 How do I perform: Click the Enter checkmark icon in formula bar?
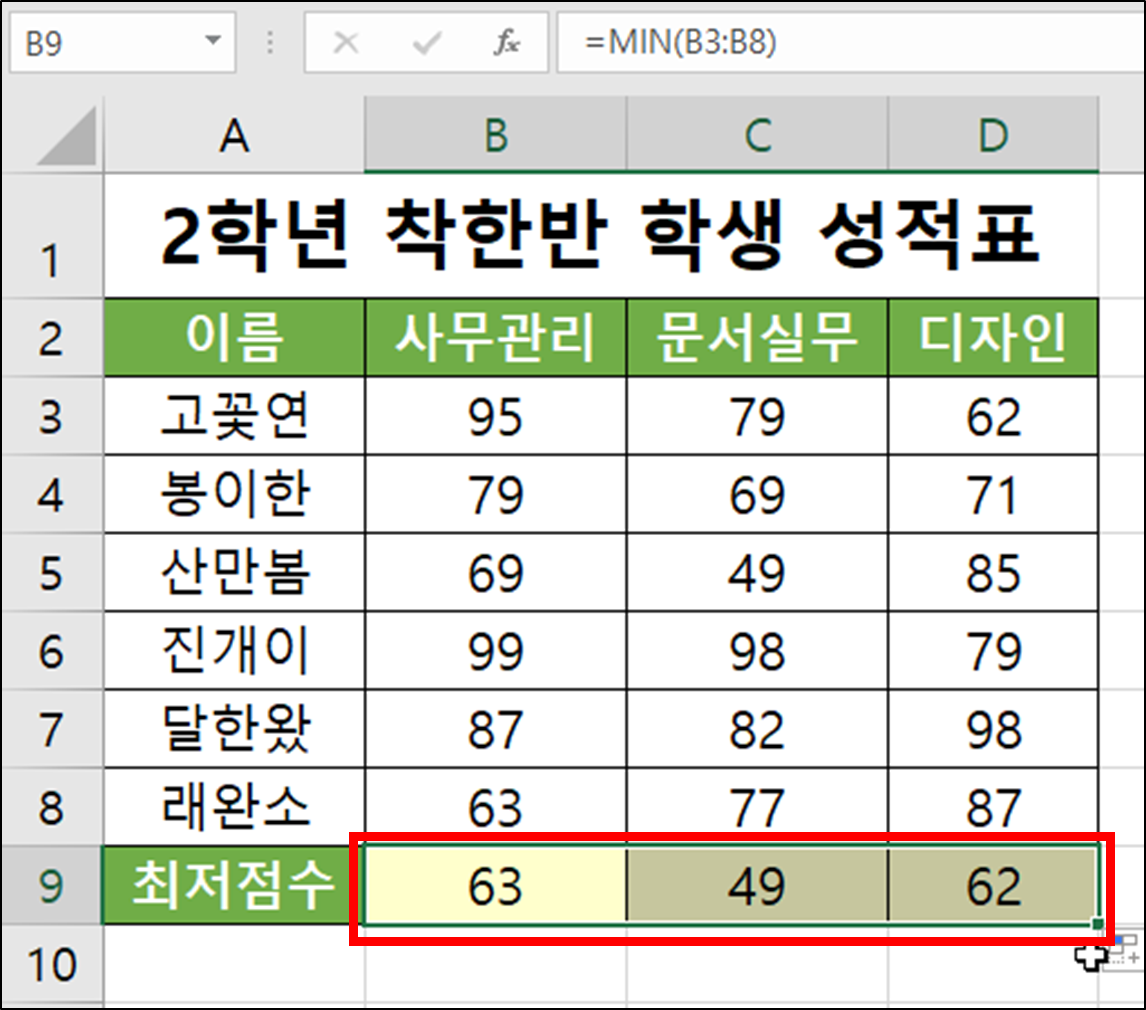point(427,42)
